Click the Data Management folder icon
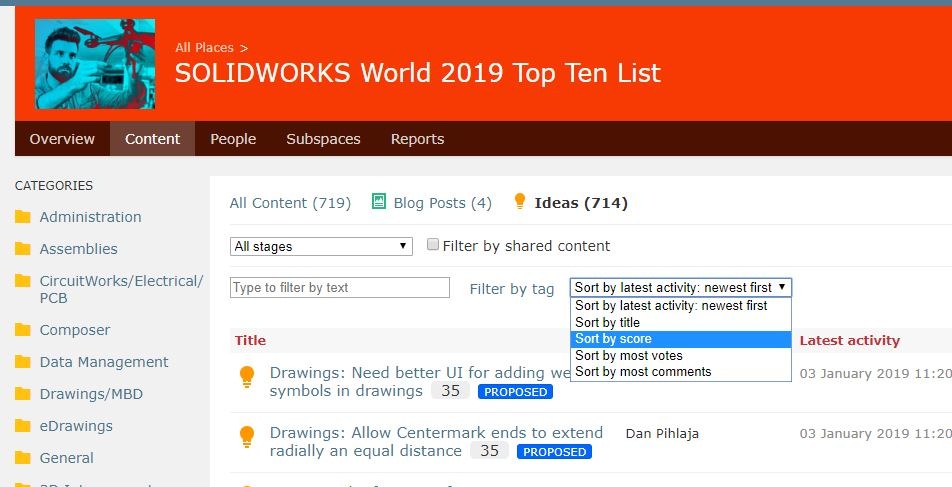This screenshot has width=952, height=487. [22, 362]
